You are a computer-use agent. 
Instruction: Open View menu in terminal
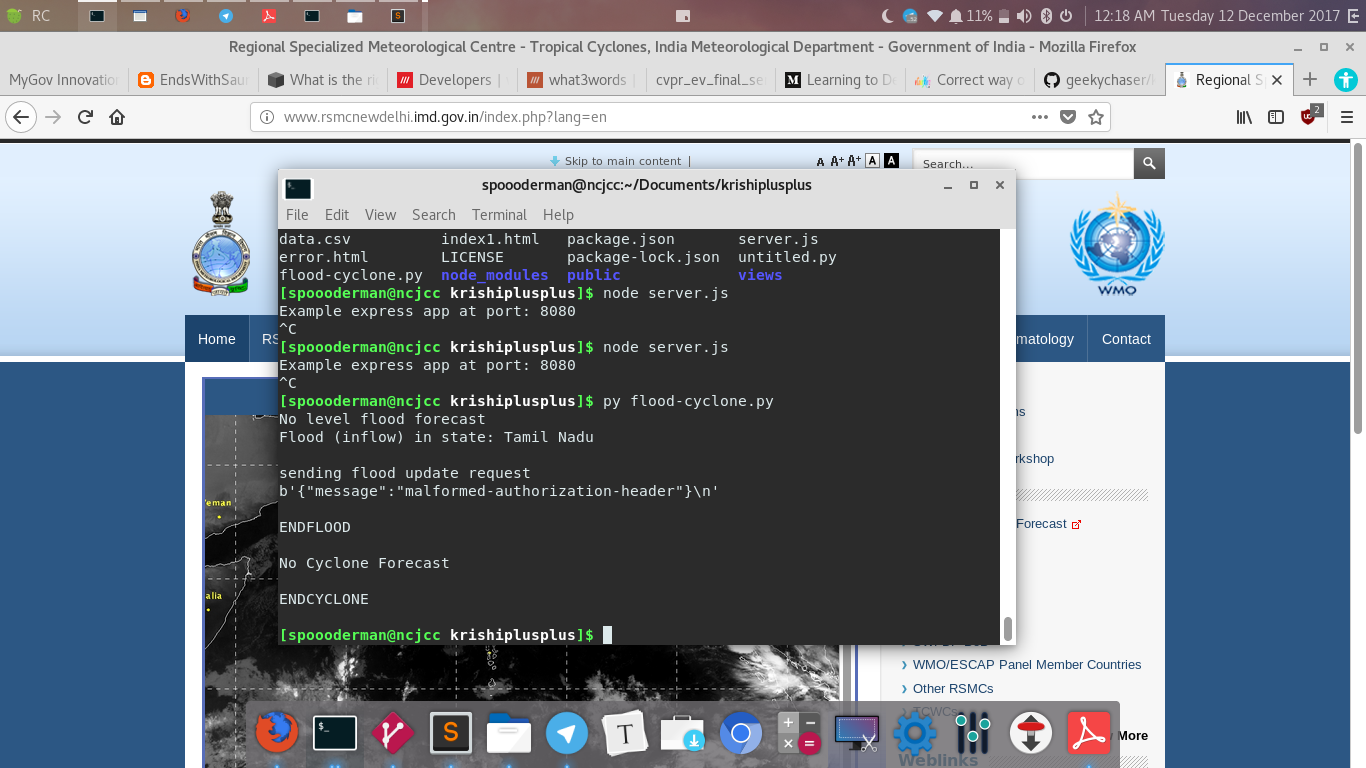[380, 215]
